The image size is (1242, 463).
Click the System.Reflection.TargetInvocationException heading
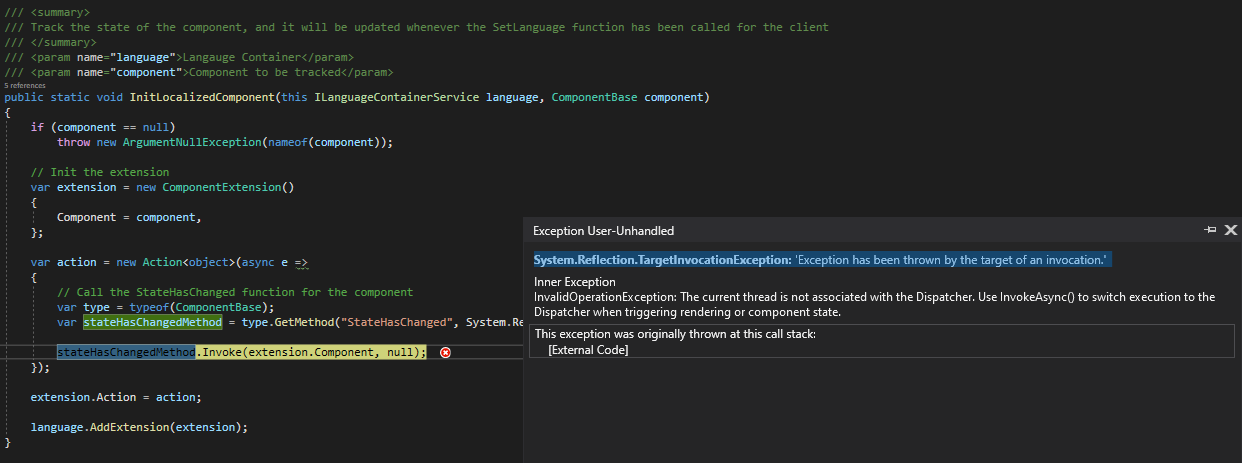[662, 260]
